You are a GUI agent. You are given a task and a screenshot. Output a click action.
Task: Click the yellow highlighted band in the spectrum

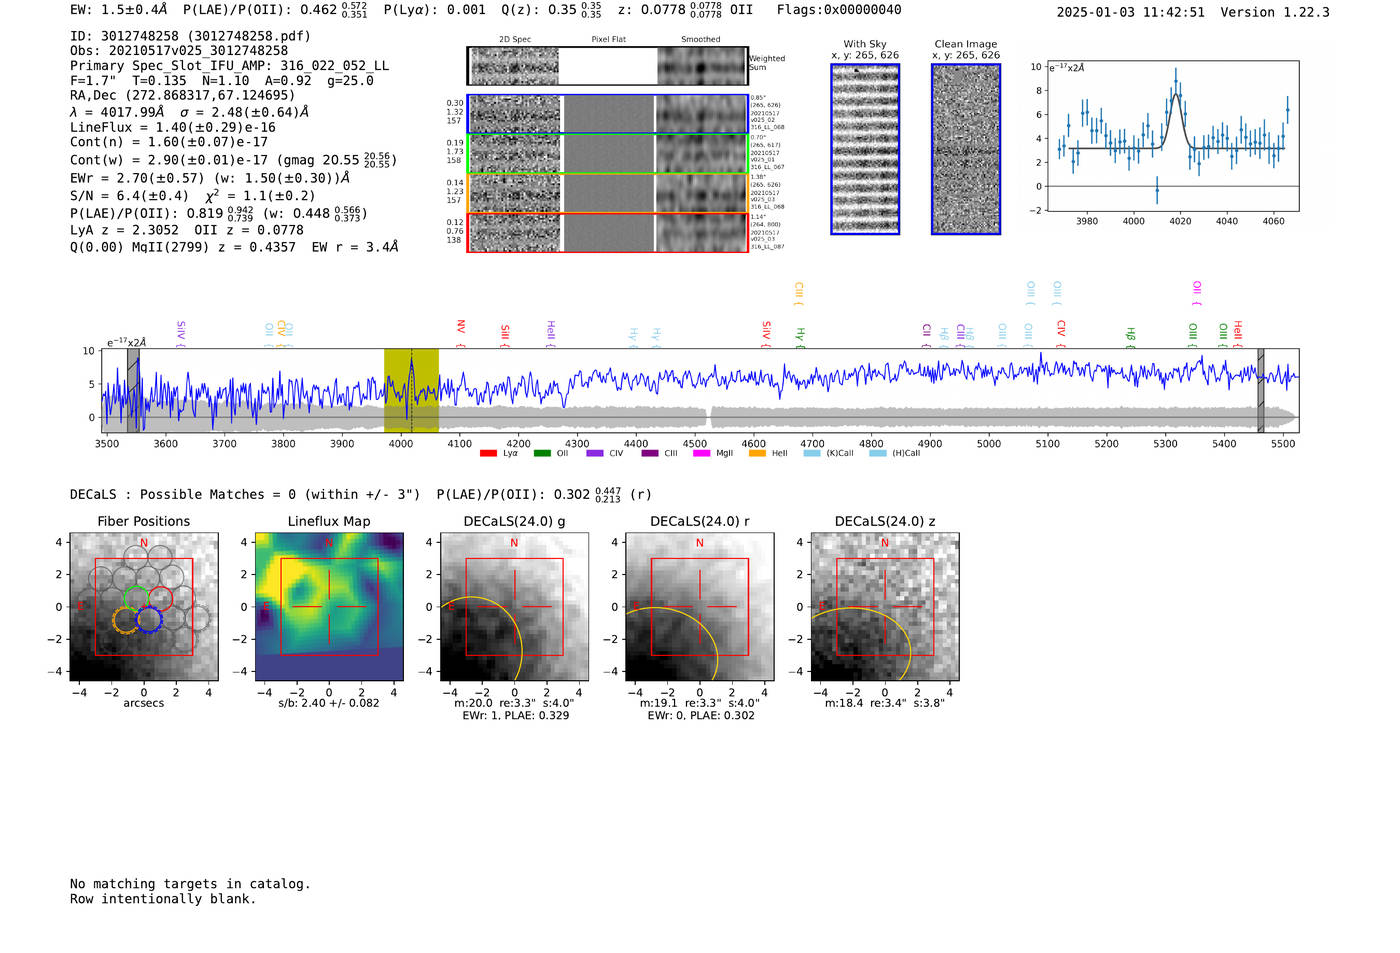click(411, 391)
